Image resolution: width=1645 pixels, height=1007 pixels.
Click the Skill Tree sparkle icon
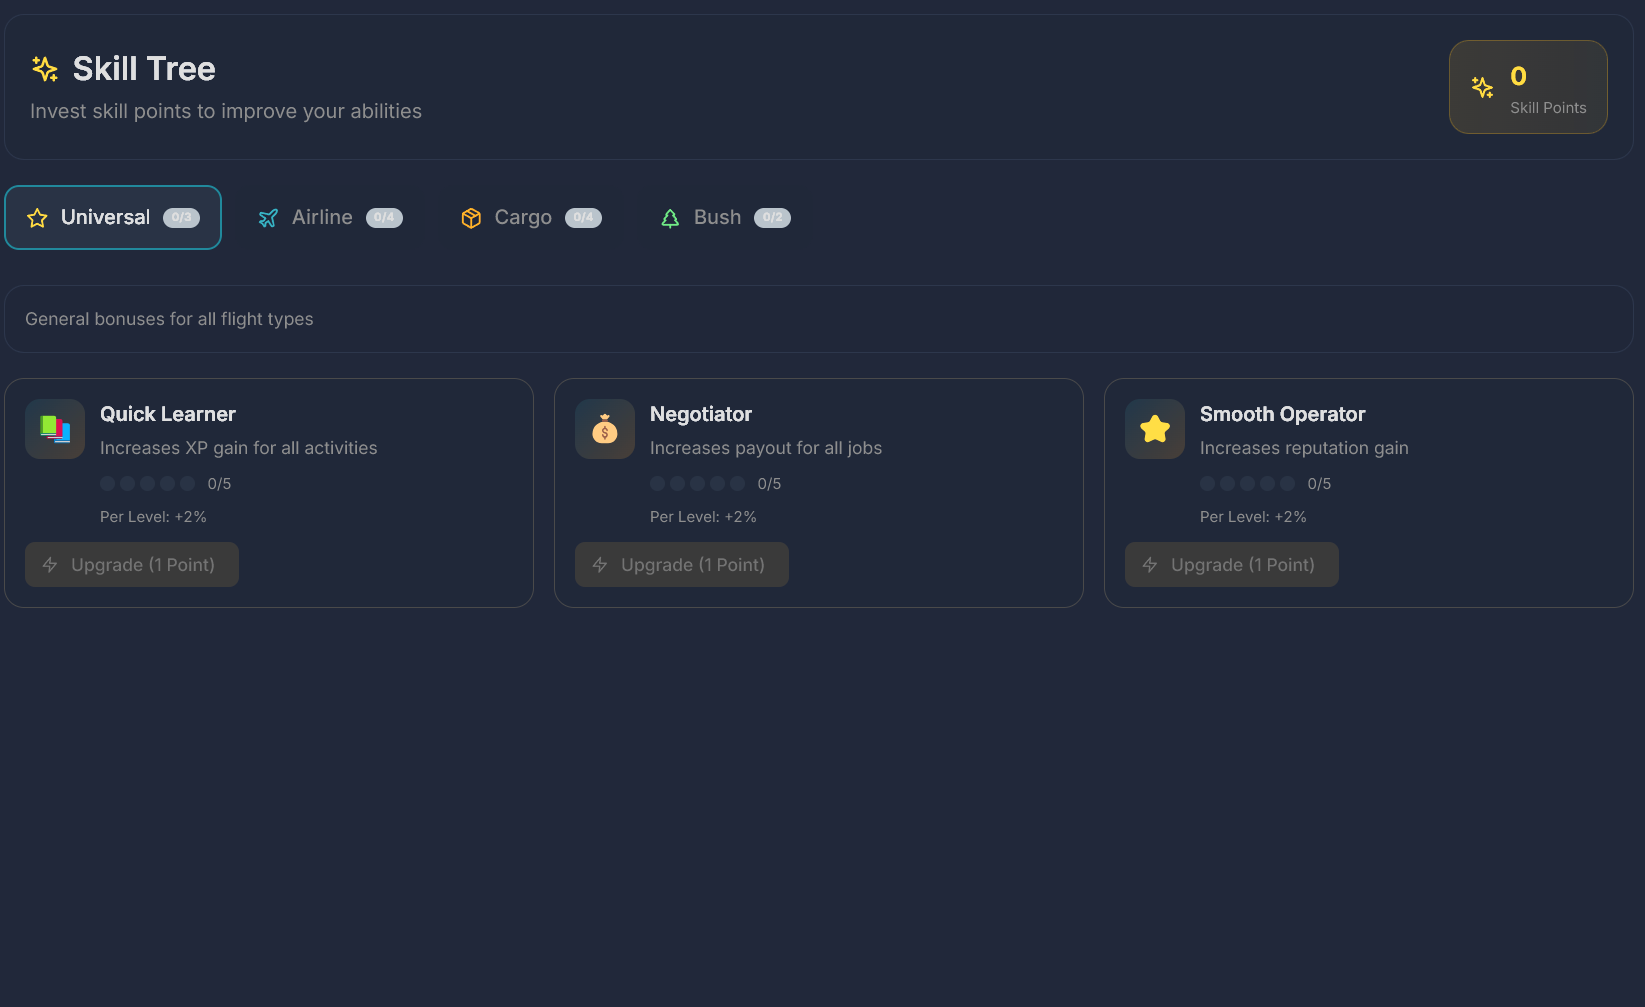[x=45, y=69]
